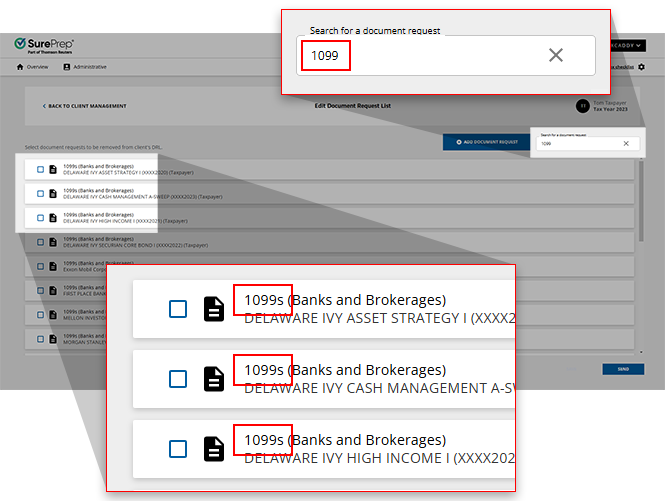Clear the search with the large X icon
Screen dimensions: 665x501
click(556, 55)
